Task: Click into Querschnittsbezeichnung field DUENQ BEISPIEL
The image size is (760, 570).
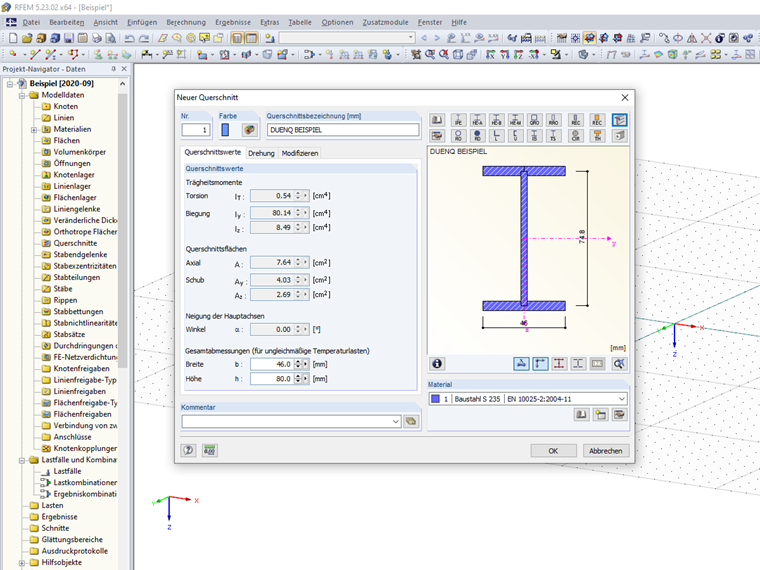Action: click(x=343, y=130)
